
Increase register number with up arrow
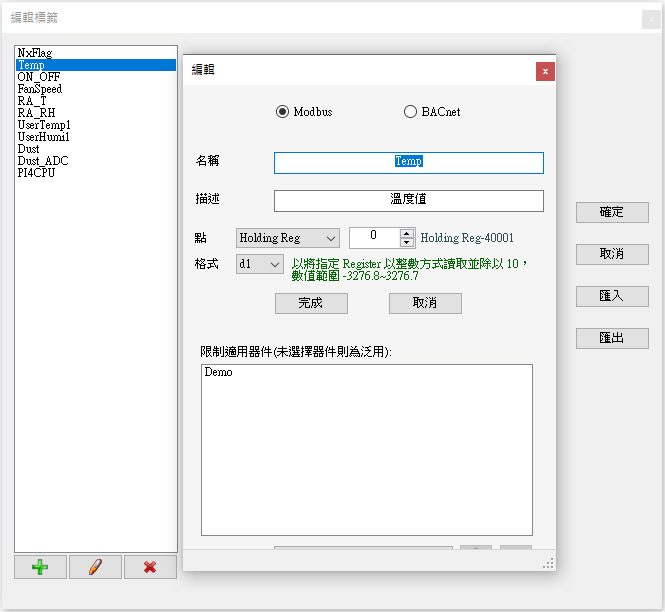(x=406, y=233)
